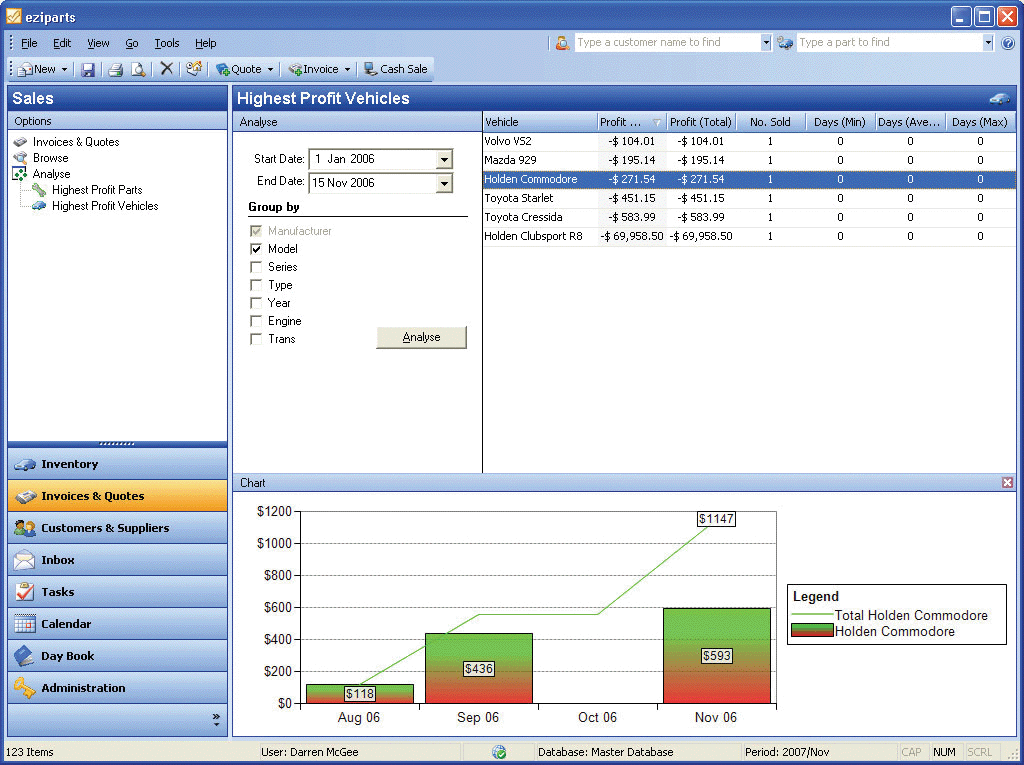Click the Administration keys icon
This screenshot has width=1024, height=765.
pos(25,688)
